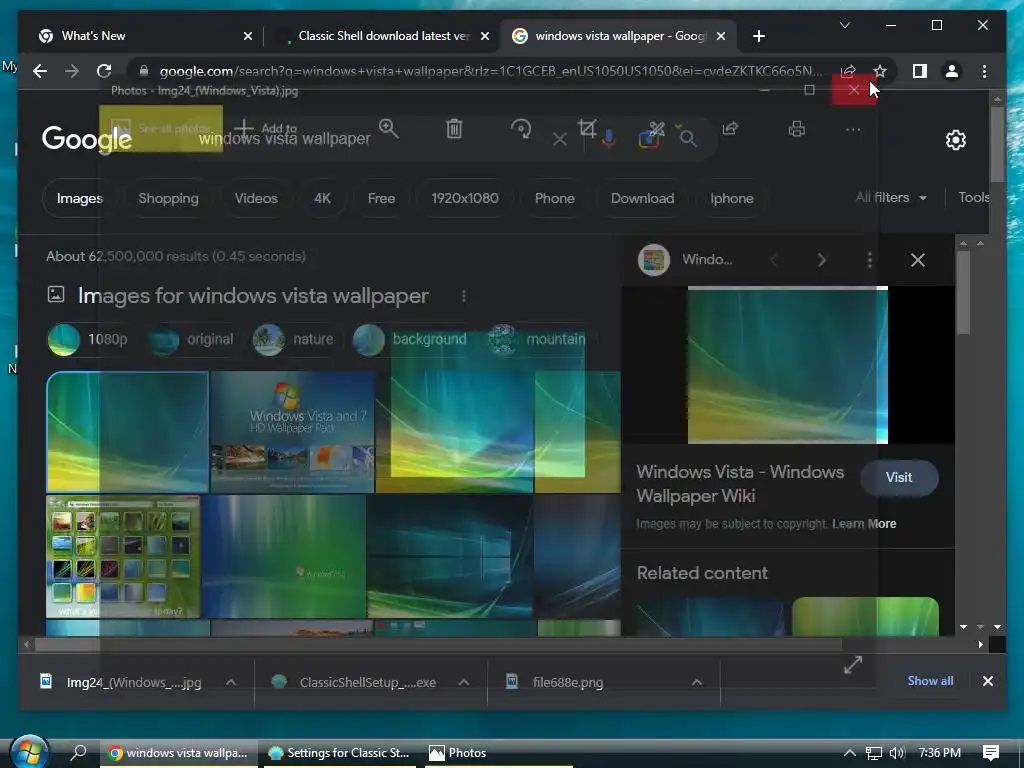The height and width of the screenshot is (768, 1024).
Task: Click the Chrome page vertical scrollbar thumb
Action: click(x=997, y=144)
